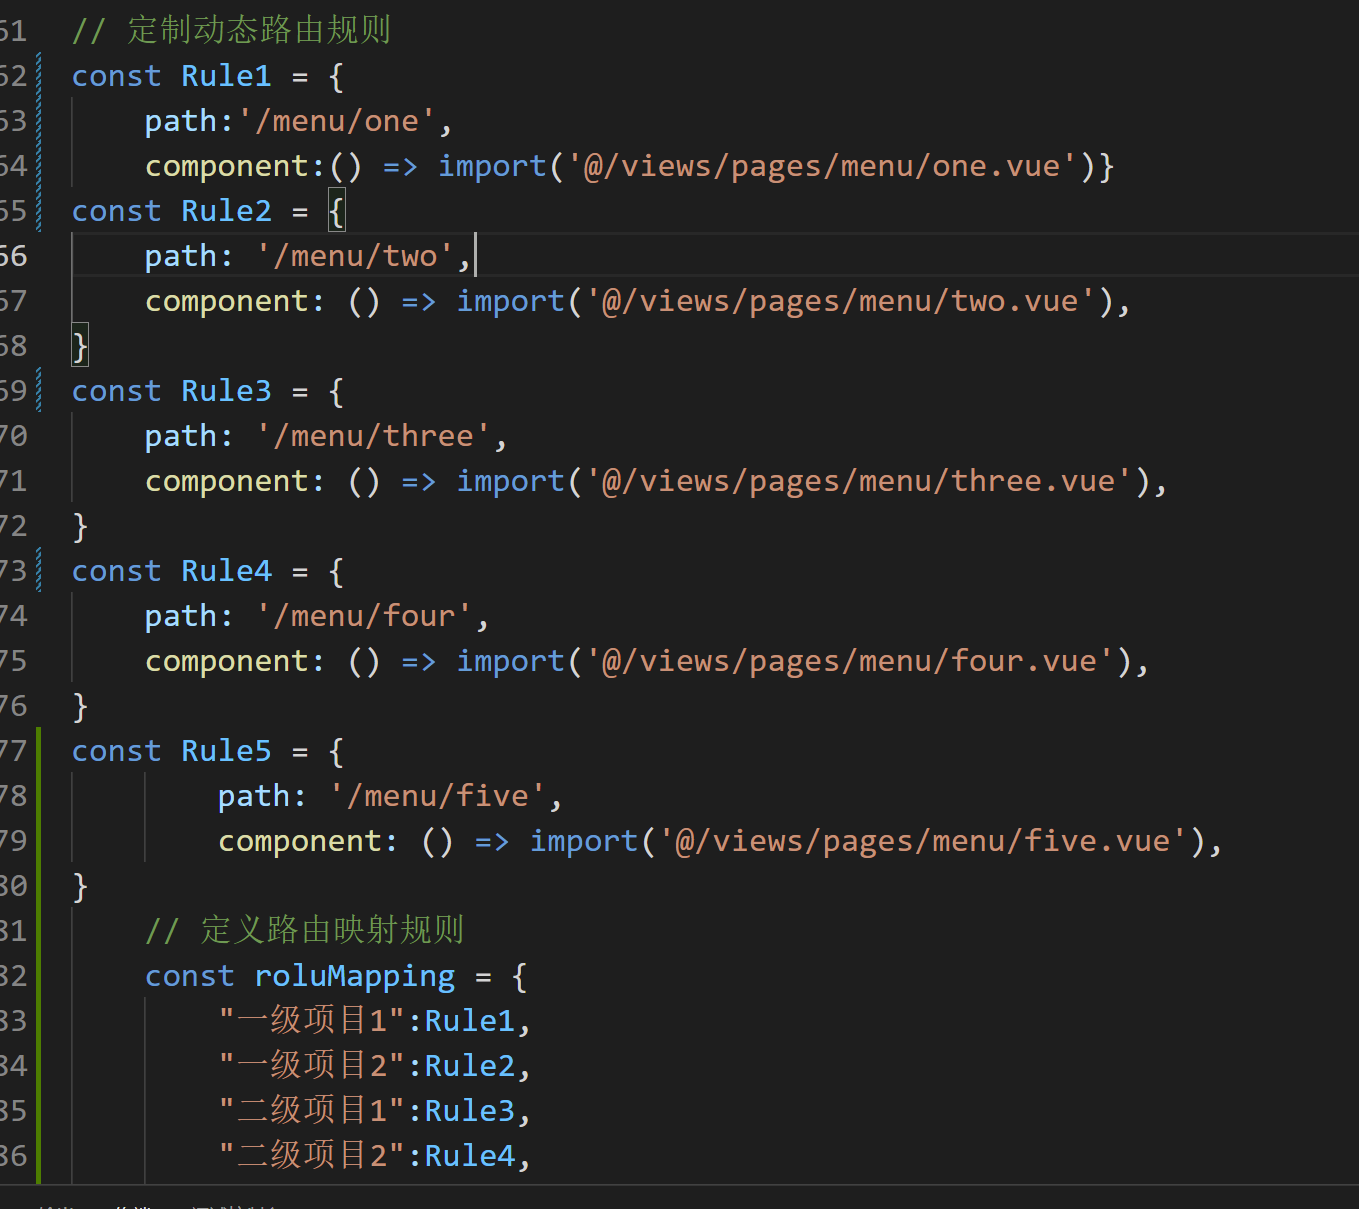This screenshot has width=1359, height=1209.
Task: Click the highlighted opening brace after Rule2
Action: pyautogui.click(x=336, y=211)
